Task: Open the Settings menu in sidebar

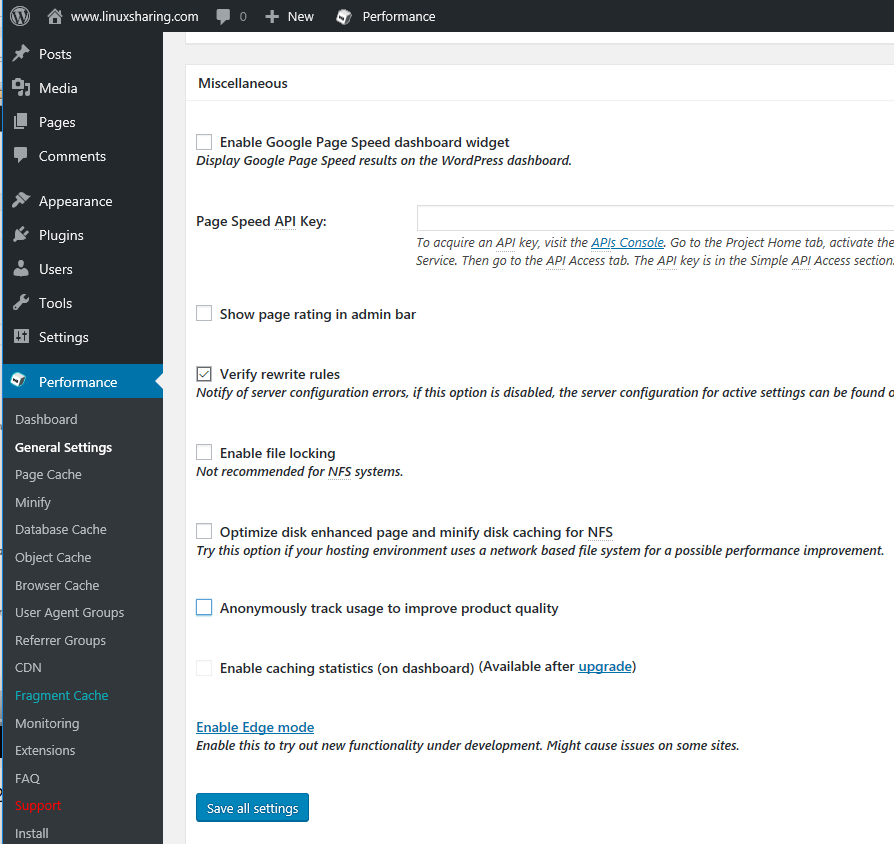Action: [x=63, y=337]
